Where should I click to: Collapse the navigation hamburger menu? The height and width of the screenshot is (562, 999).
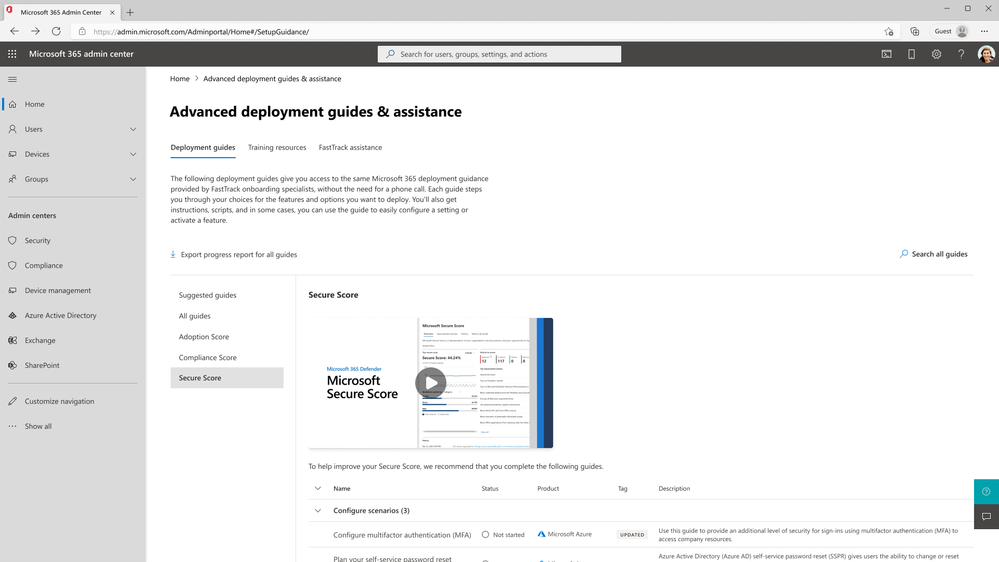tap(12, 80)
